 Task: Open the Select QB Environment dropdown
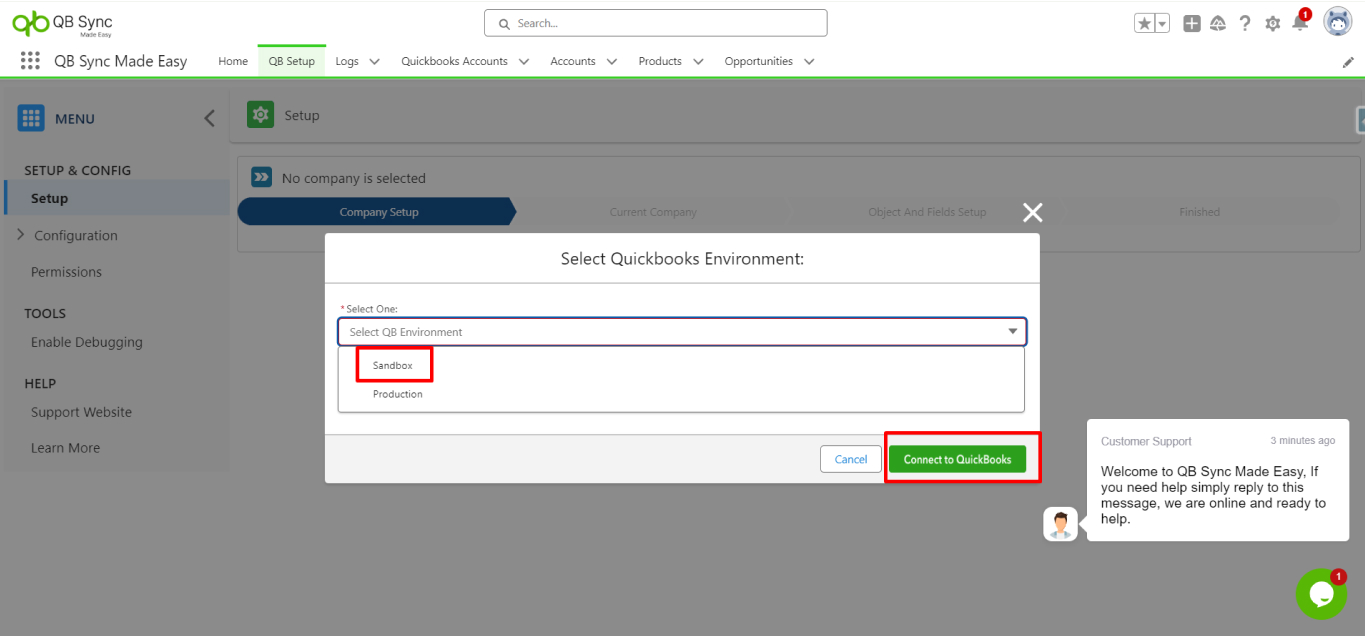pyautogui.click(x=682, y=332)
